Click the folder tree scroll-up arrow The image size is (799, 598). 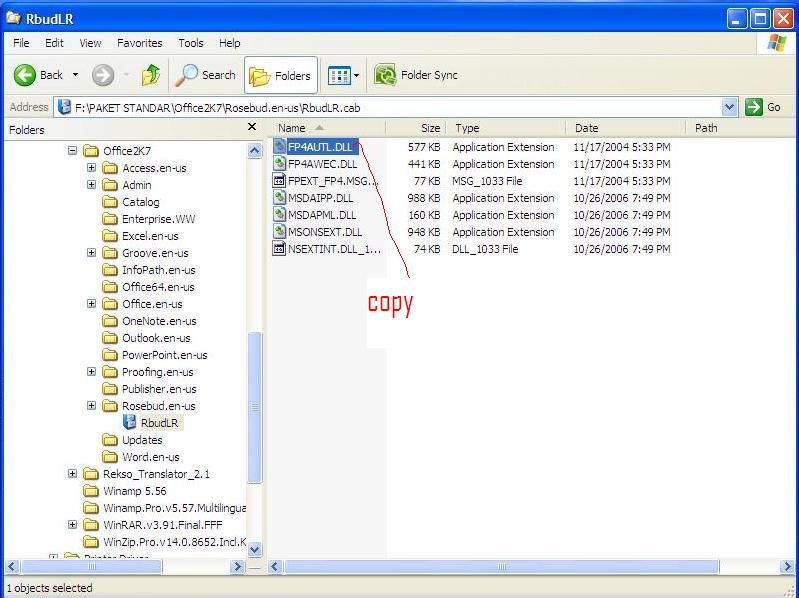254,150
